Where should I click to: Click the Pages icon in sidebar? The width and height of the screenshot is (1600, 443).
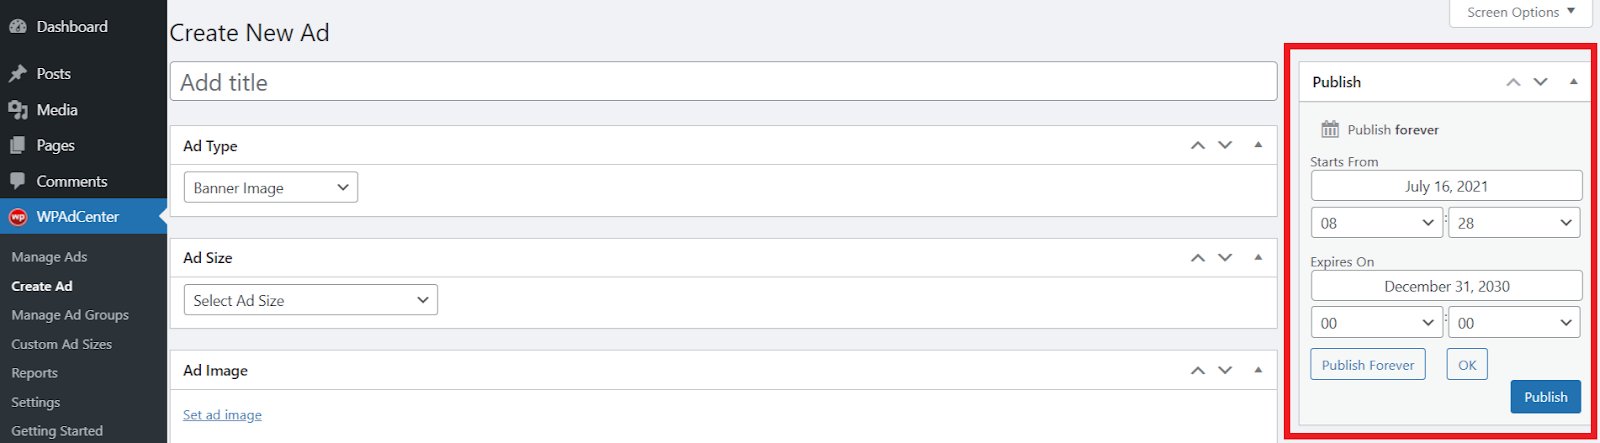[x=18, y=146]
